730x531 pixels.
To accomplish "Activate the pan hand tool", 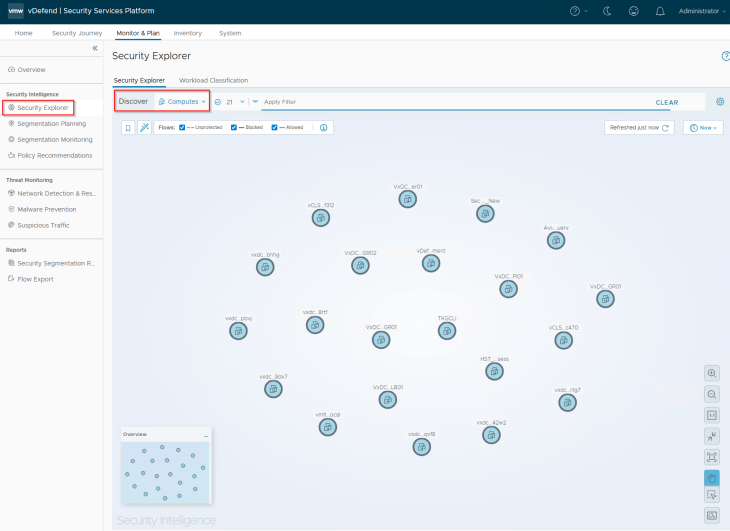I will pos(712,478).
